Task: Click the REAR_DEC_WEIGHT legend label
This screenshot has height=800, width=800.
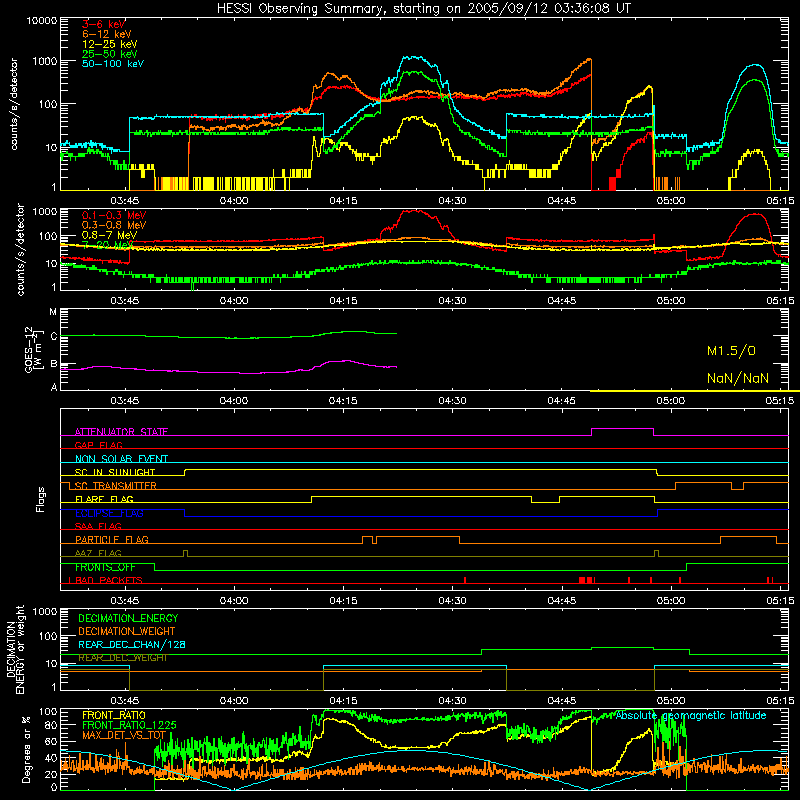Action: (122, 658)
